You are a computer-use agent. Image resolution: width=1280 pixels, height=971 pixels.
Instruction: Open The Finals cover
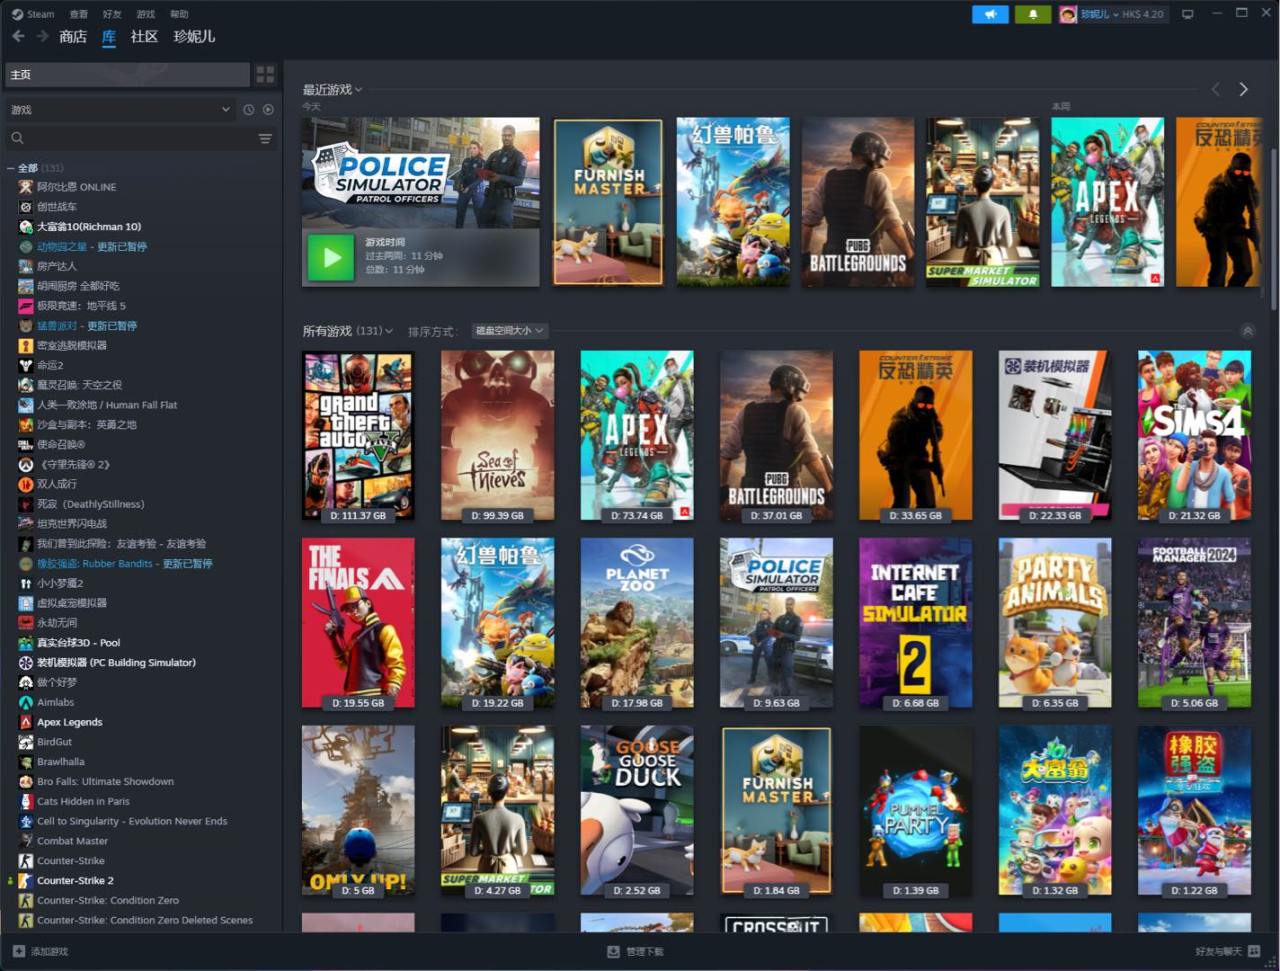pyautogui.click(x=358, y=623)
